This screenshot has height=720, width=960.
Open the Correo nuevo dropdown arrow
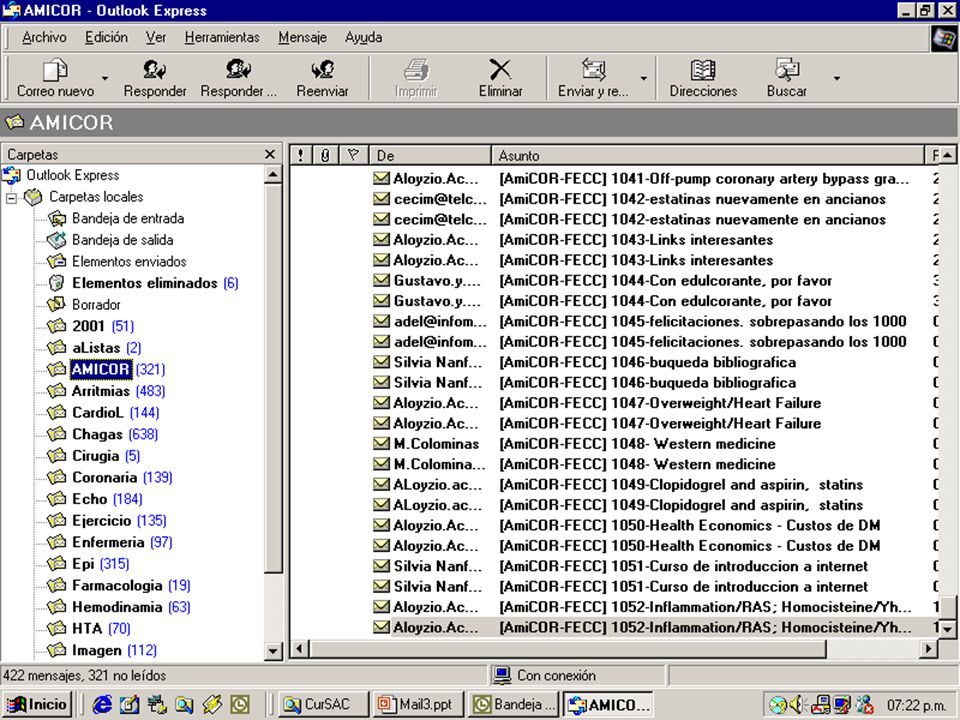pos(105,78)
